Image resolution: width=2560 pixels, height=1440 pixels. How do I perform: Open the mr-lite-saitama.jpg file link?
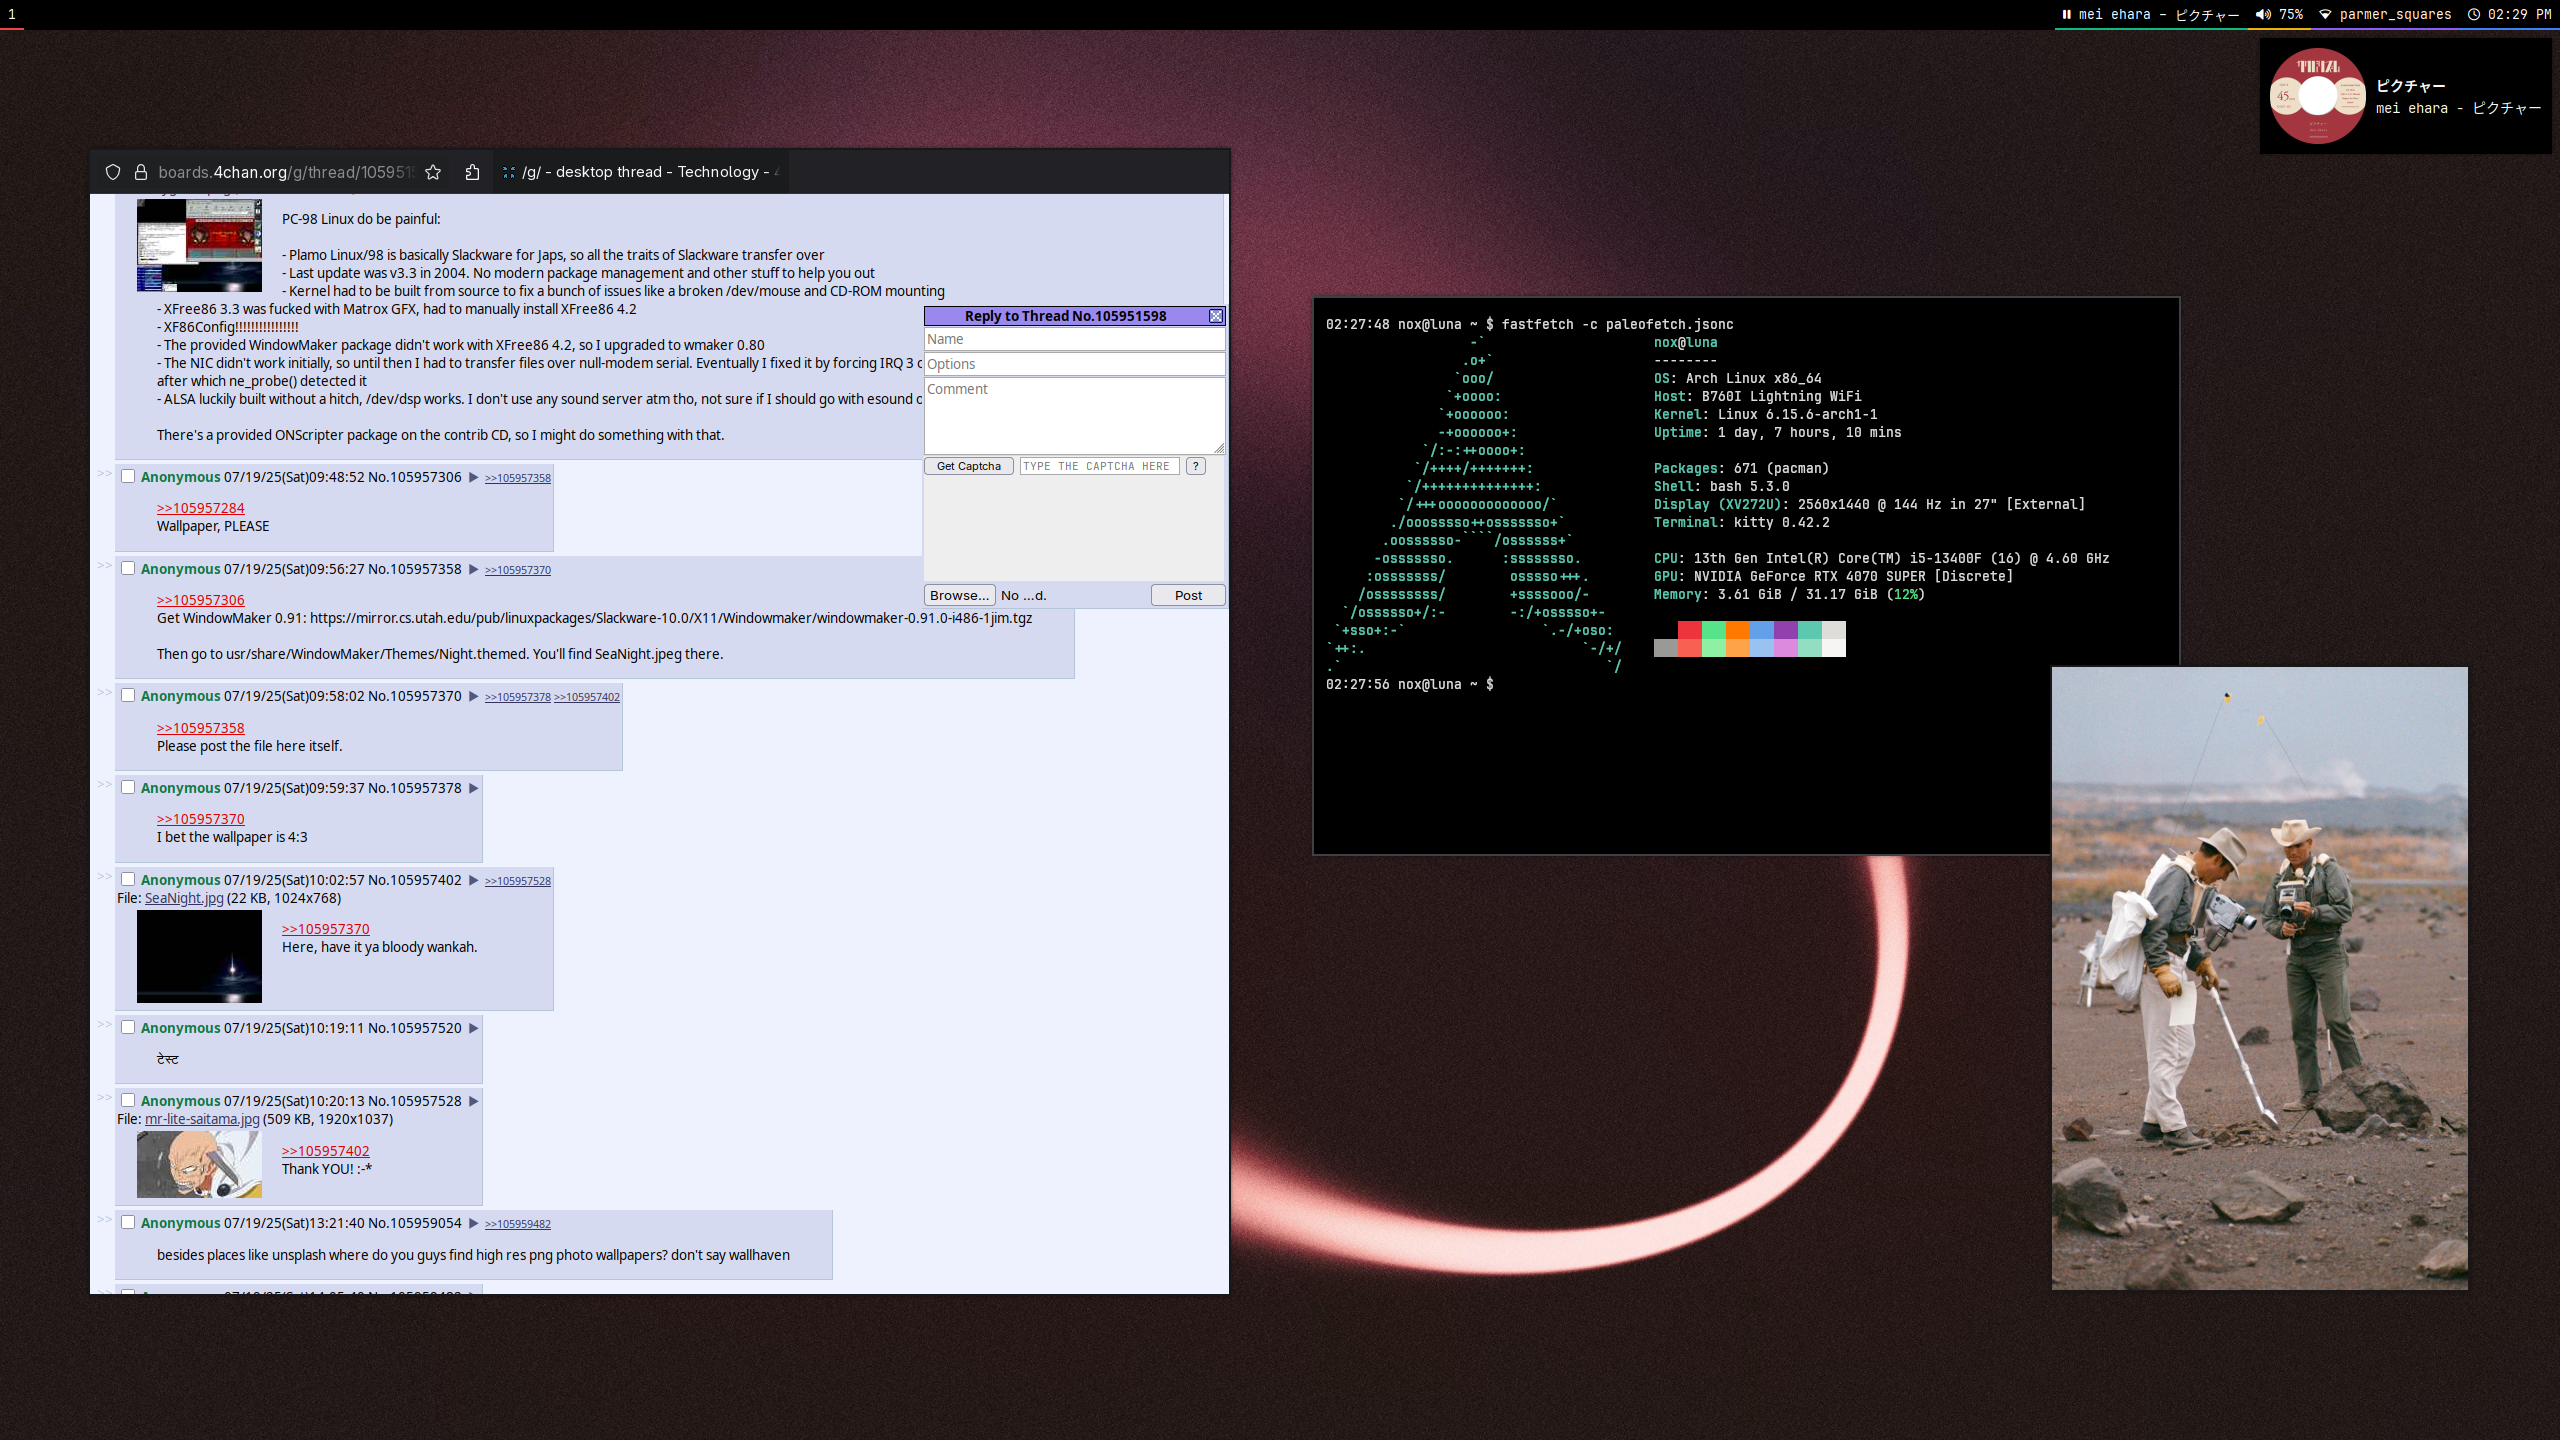point(202,1119)
